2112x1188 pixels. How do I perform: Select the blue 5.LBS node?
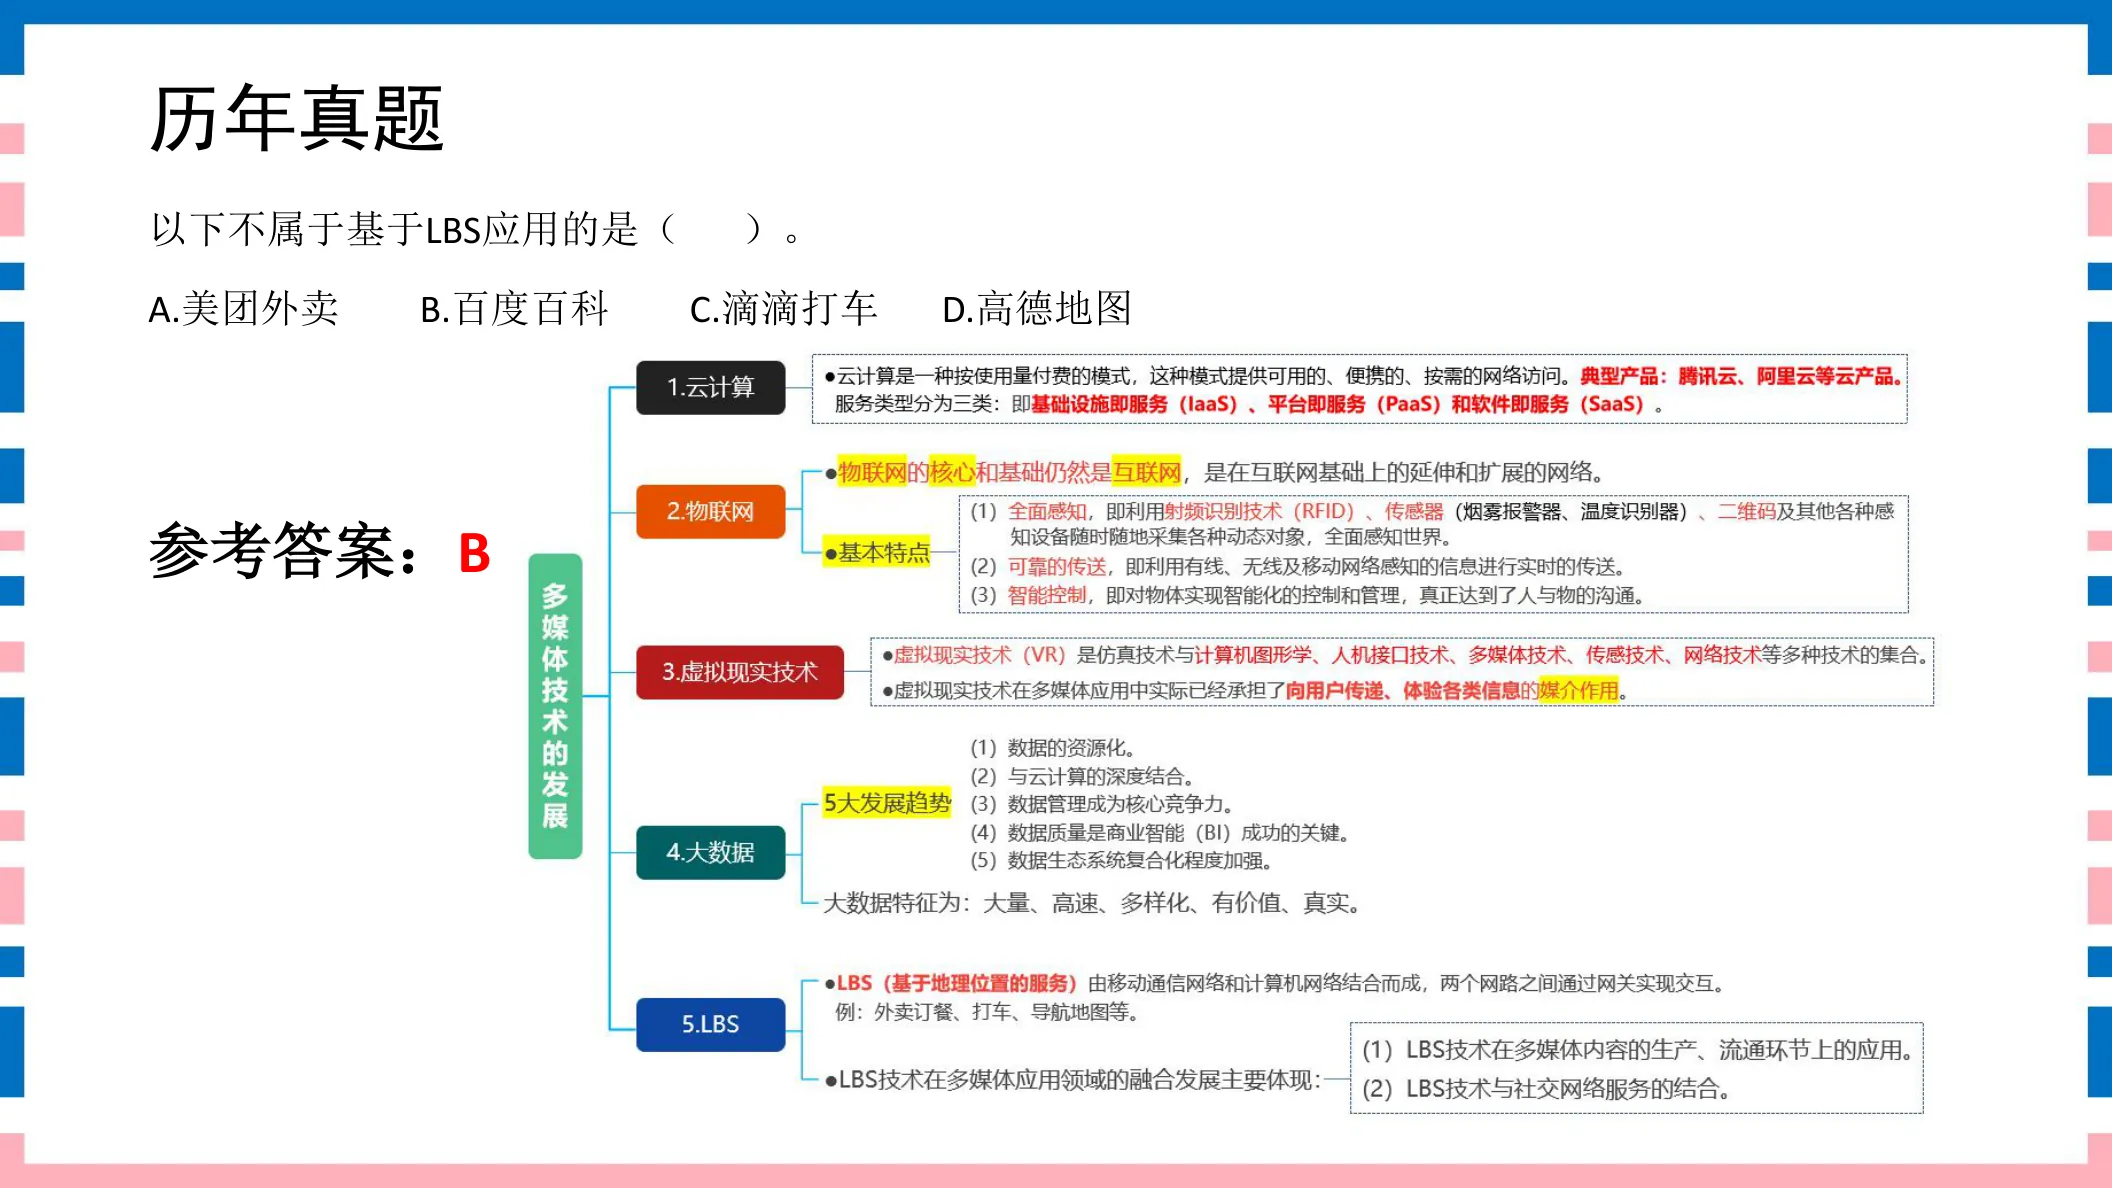pos(710,1025)
